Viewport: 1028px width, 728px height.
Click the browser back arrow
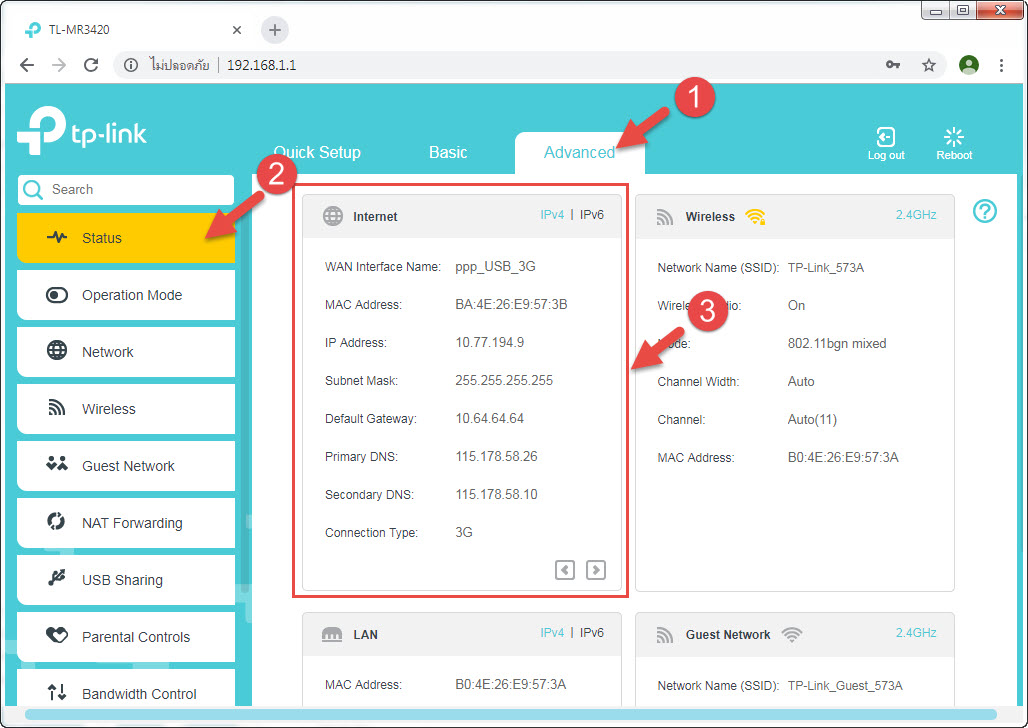(x=27, y=65)
